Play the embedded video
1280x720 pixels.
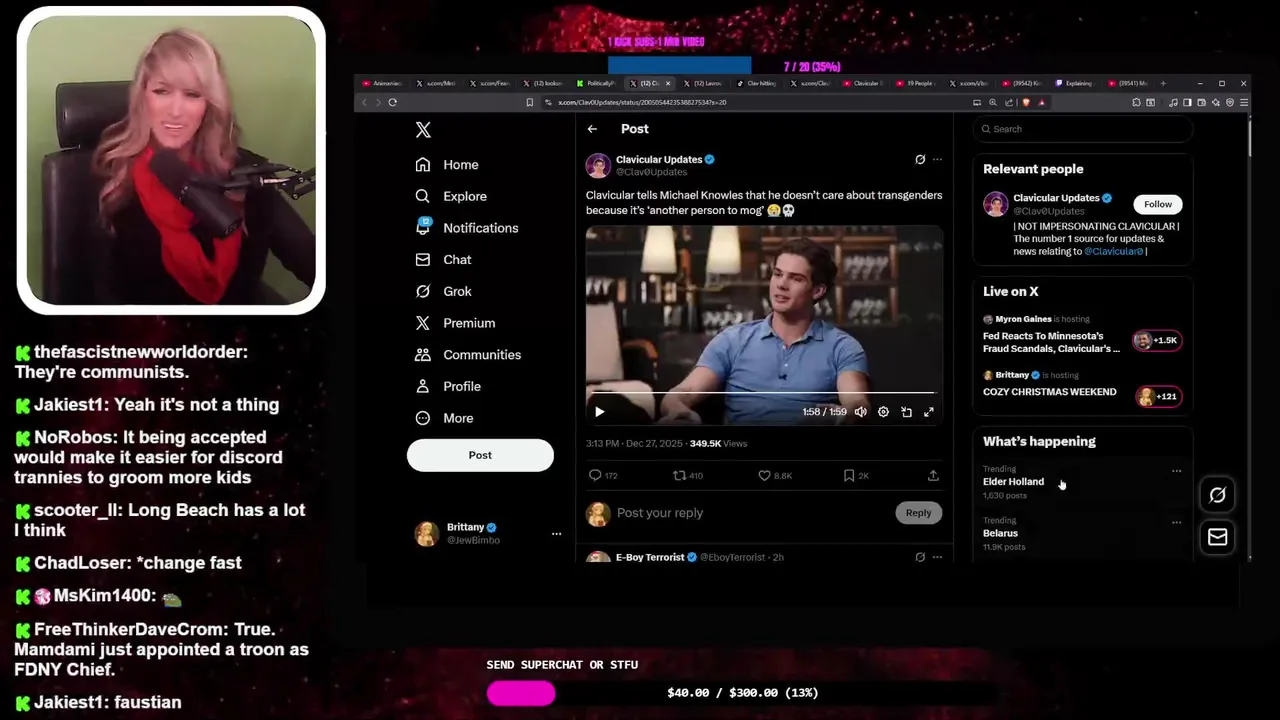tap(599, 412)
